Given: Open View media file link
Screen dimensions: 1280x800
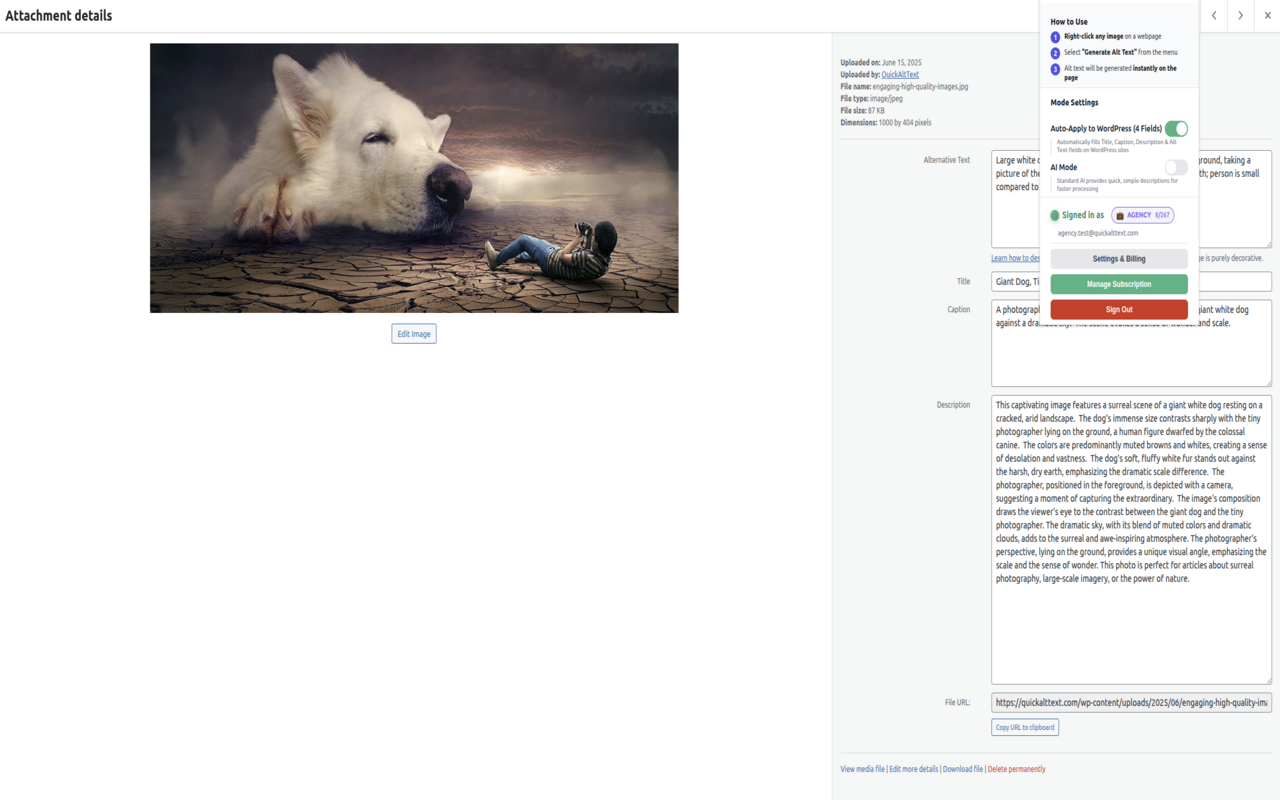Looking at the screenshot, I should coord(862,769).
